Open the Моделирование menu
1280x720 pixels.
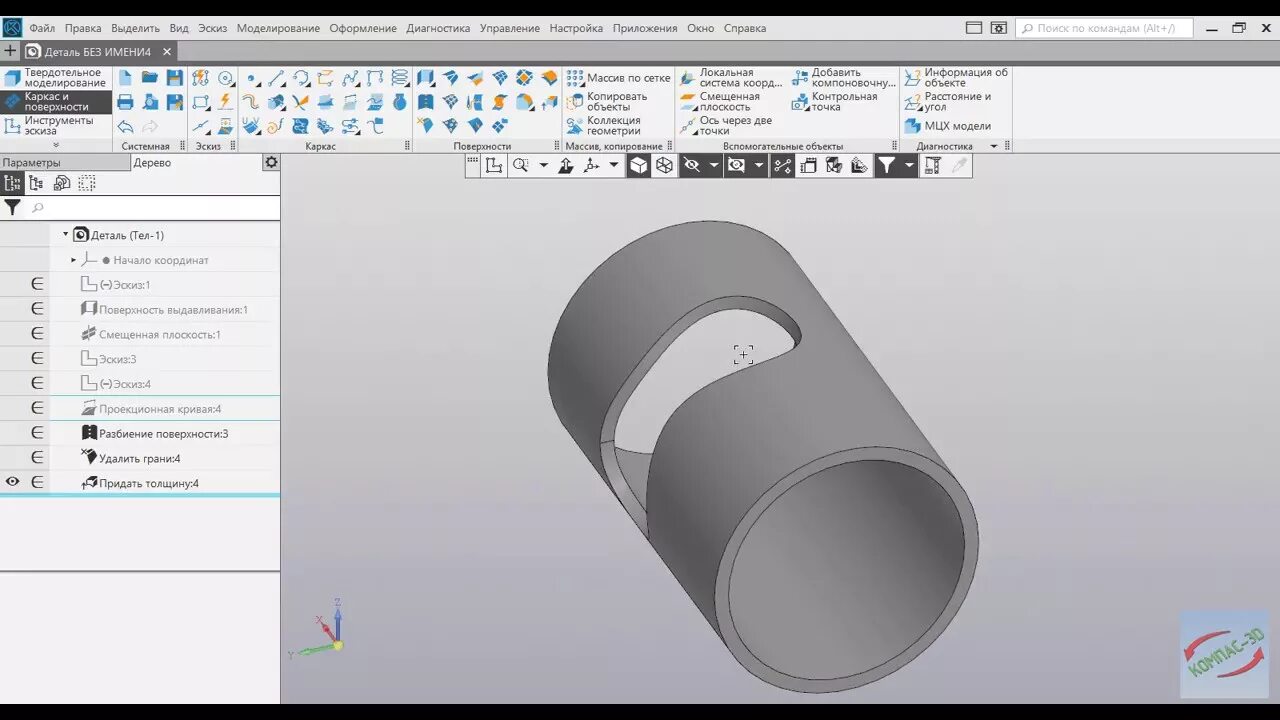278,28
